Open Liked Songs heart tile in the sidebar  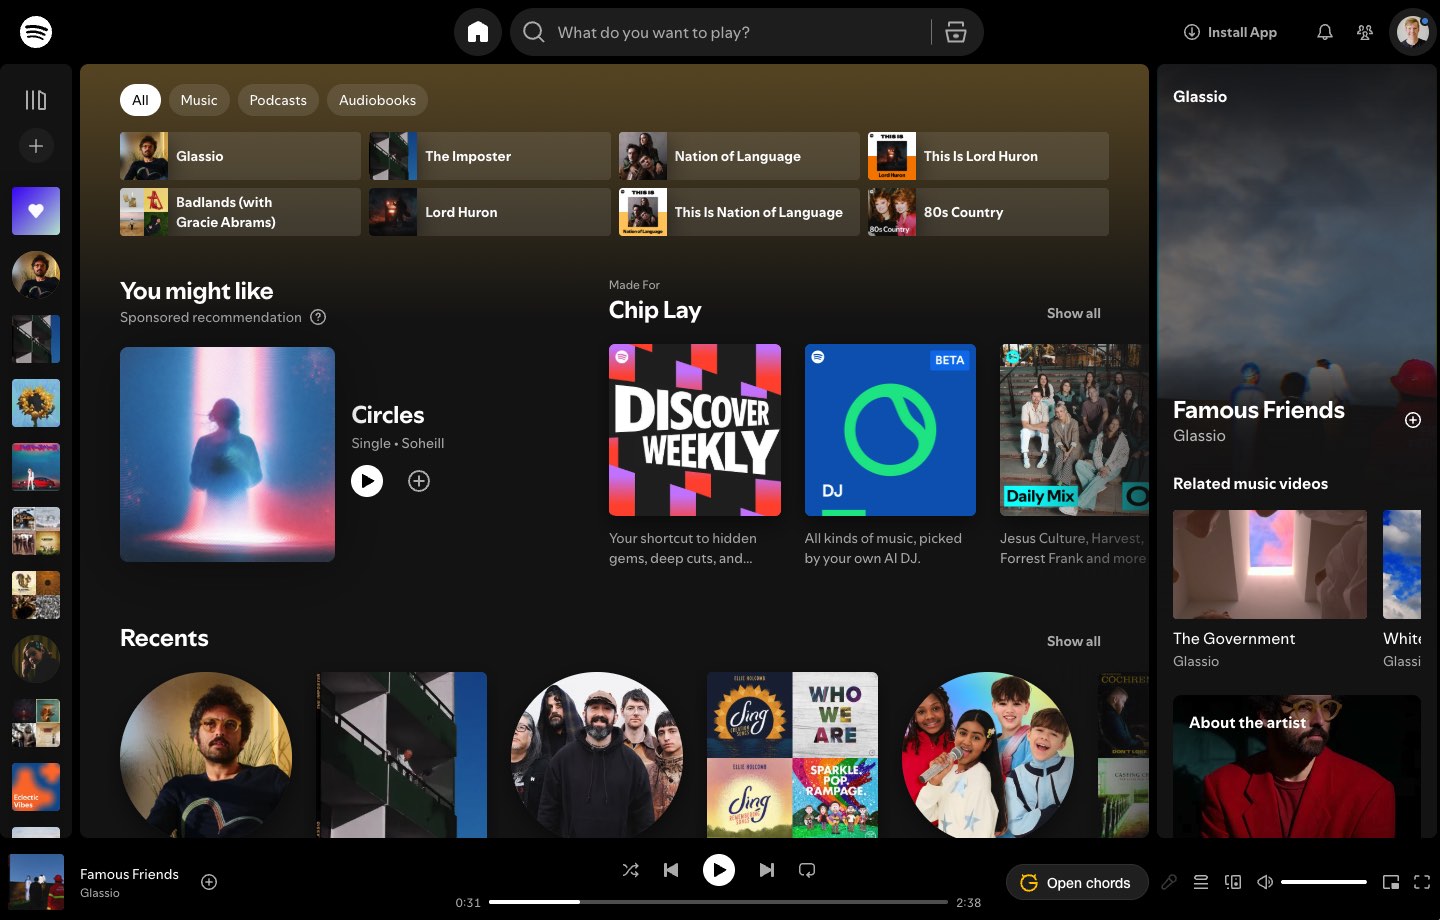click(x=36, y=211)
